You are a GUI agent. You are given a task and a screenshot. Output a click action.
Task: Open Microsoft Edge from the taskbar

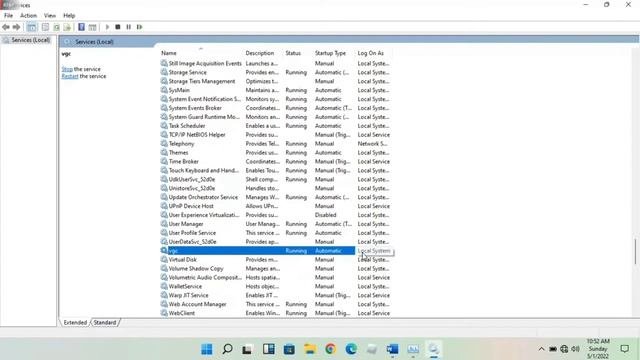tap(351, 349)
